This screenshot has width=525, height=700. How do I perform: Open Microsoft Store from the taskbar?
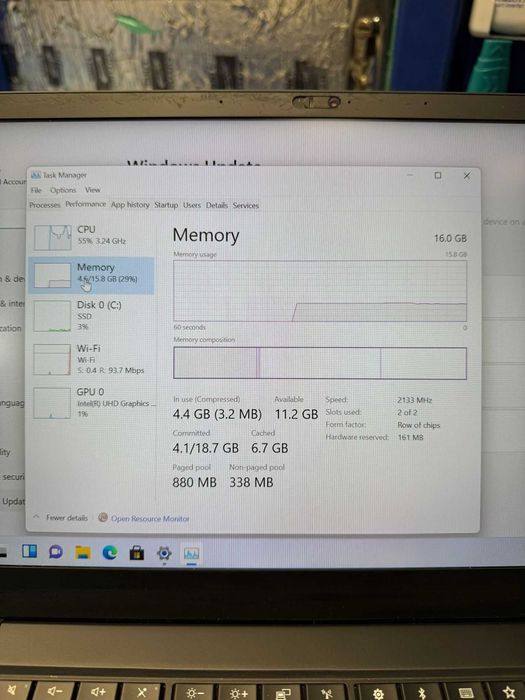137,554
